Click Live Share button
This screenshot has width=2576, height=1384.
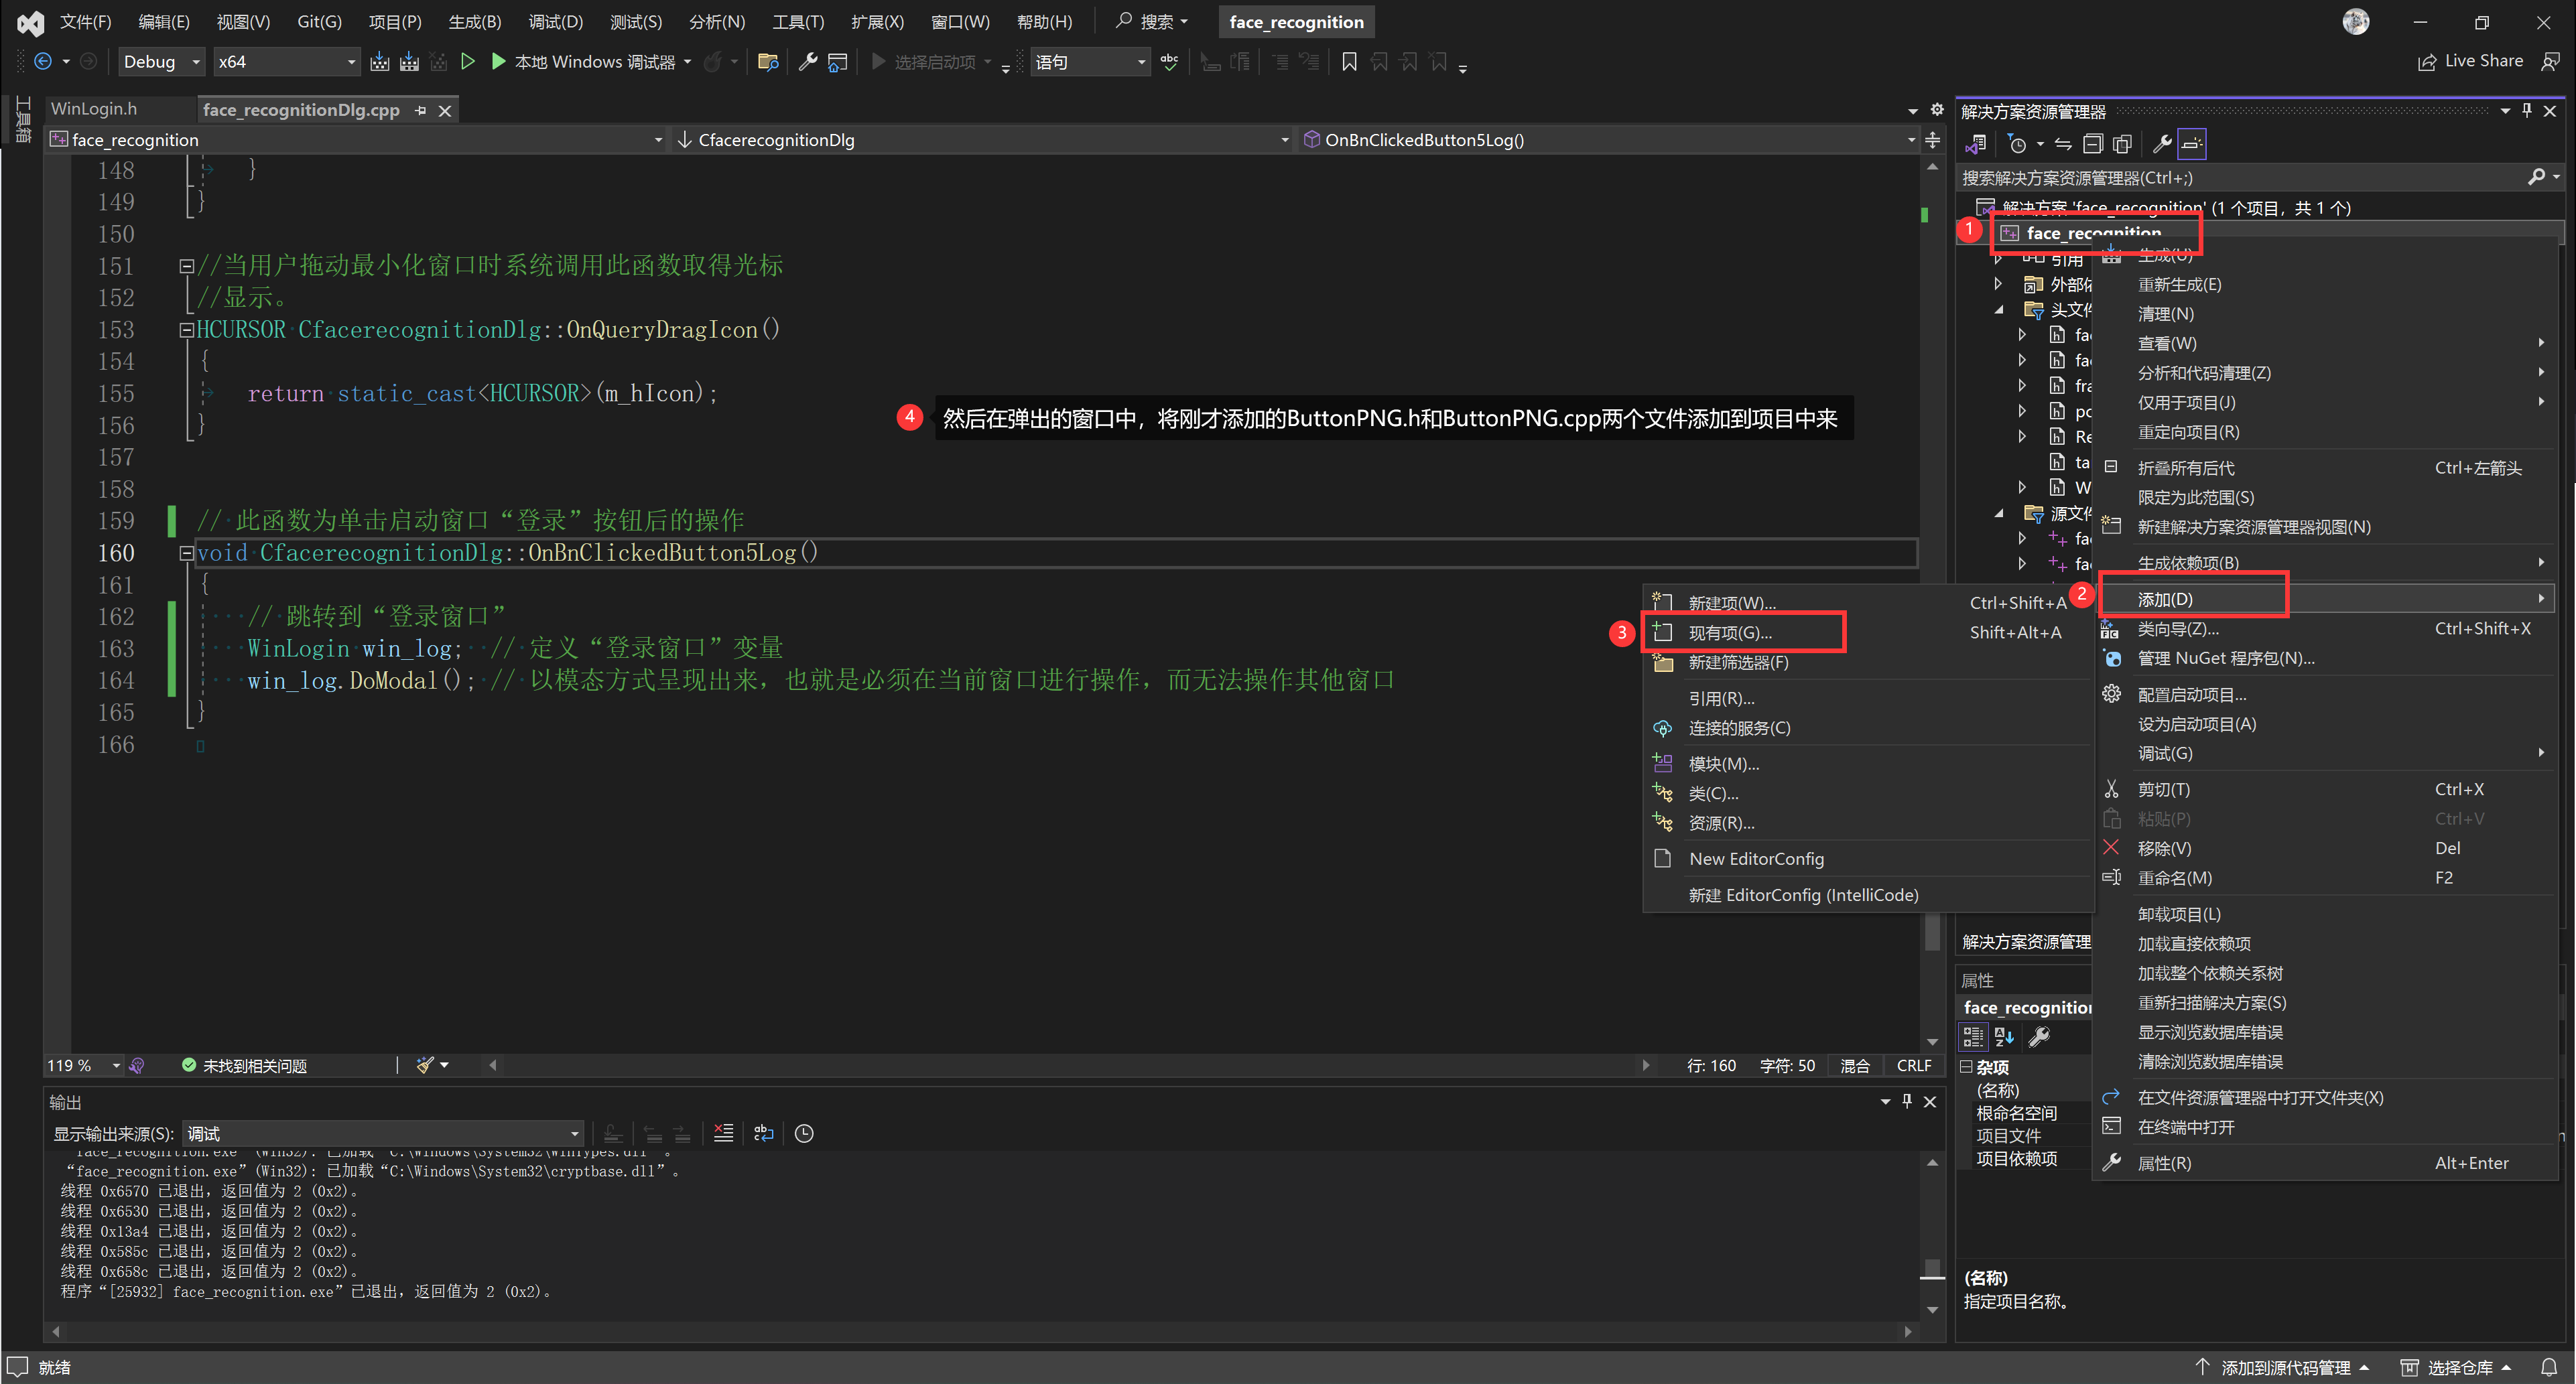coord(2470,62)
